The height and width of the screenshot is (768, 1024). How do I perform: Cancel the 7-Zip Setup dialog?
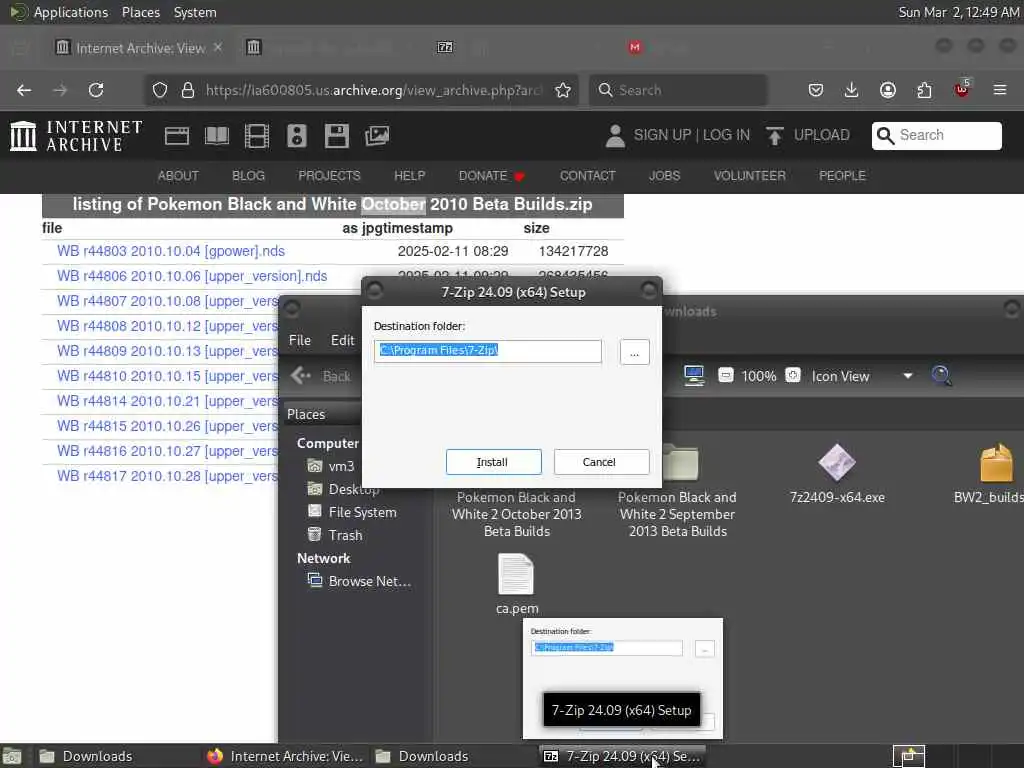(x=601, y=462)
